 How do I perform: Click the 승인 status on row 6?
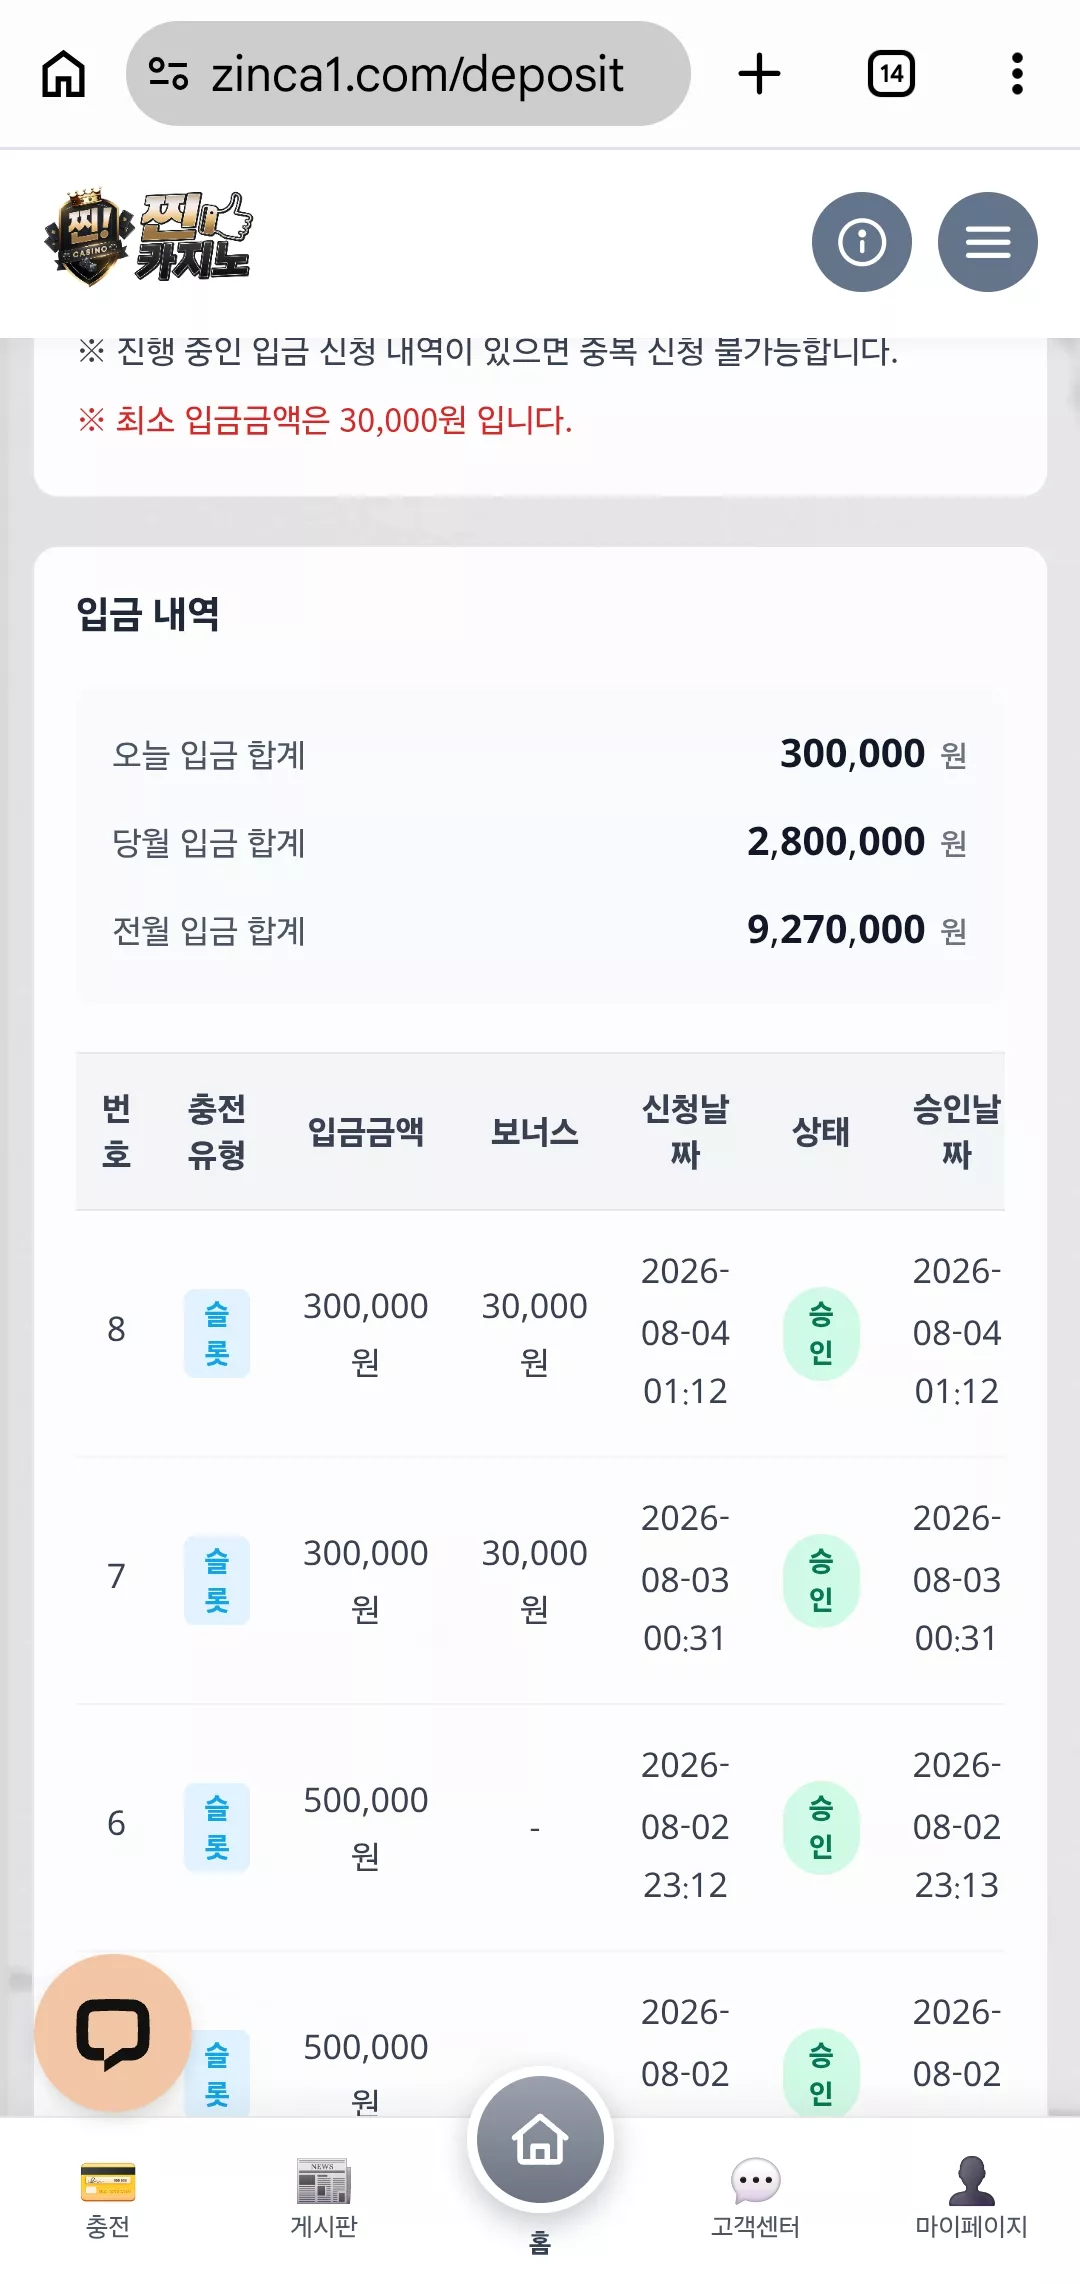pyautogui.click(x=821, y=1827)
